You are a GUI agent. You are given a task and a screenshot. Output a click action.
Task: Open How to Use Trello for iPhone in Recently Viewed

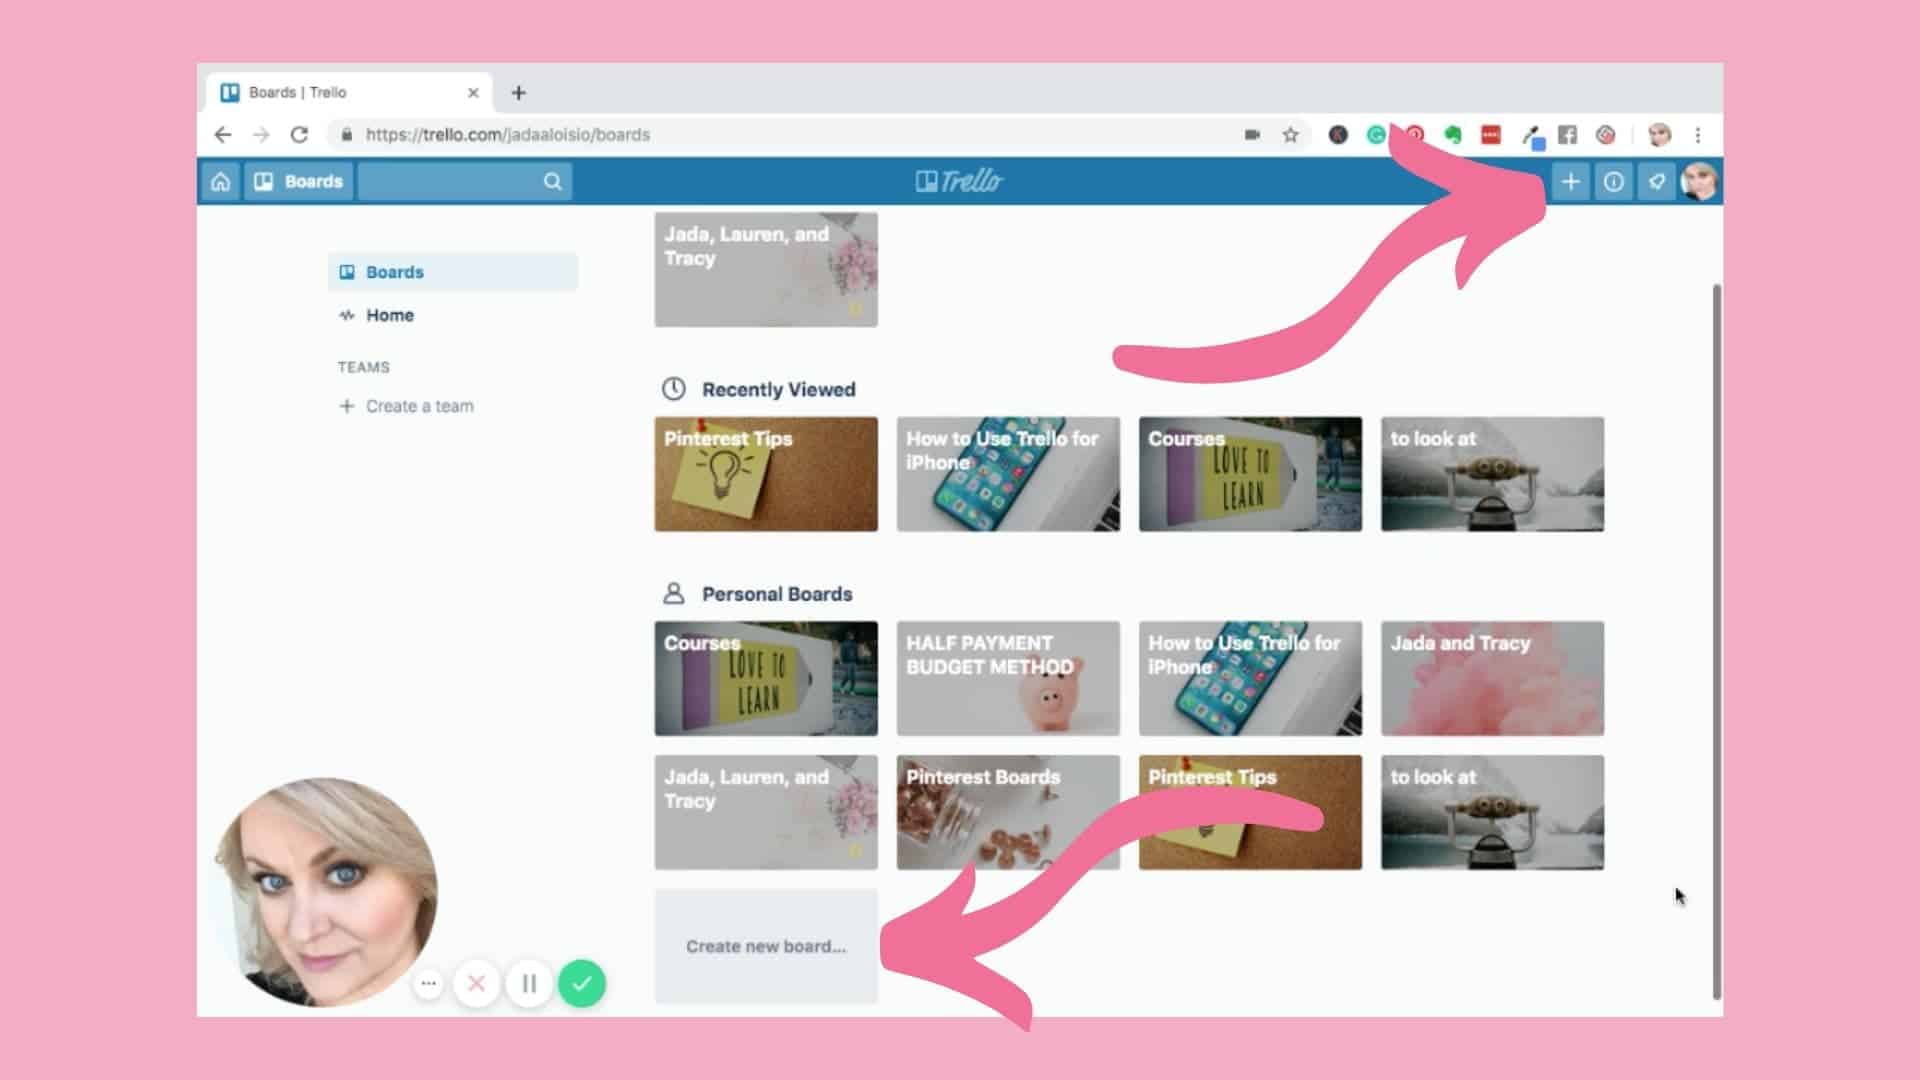coord(1008,474)
